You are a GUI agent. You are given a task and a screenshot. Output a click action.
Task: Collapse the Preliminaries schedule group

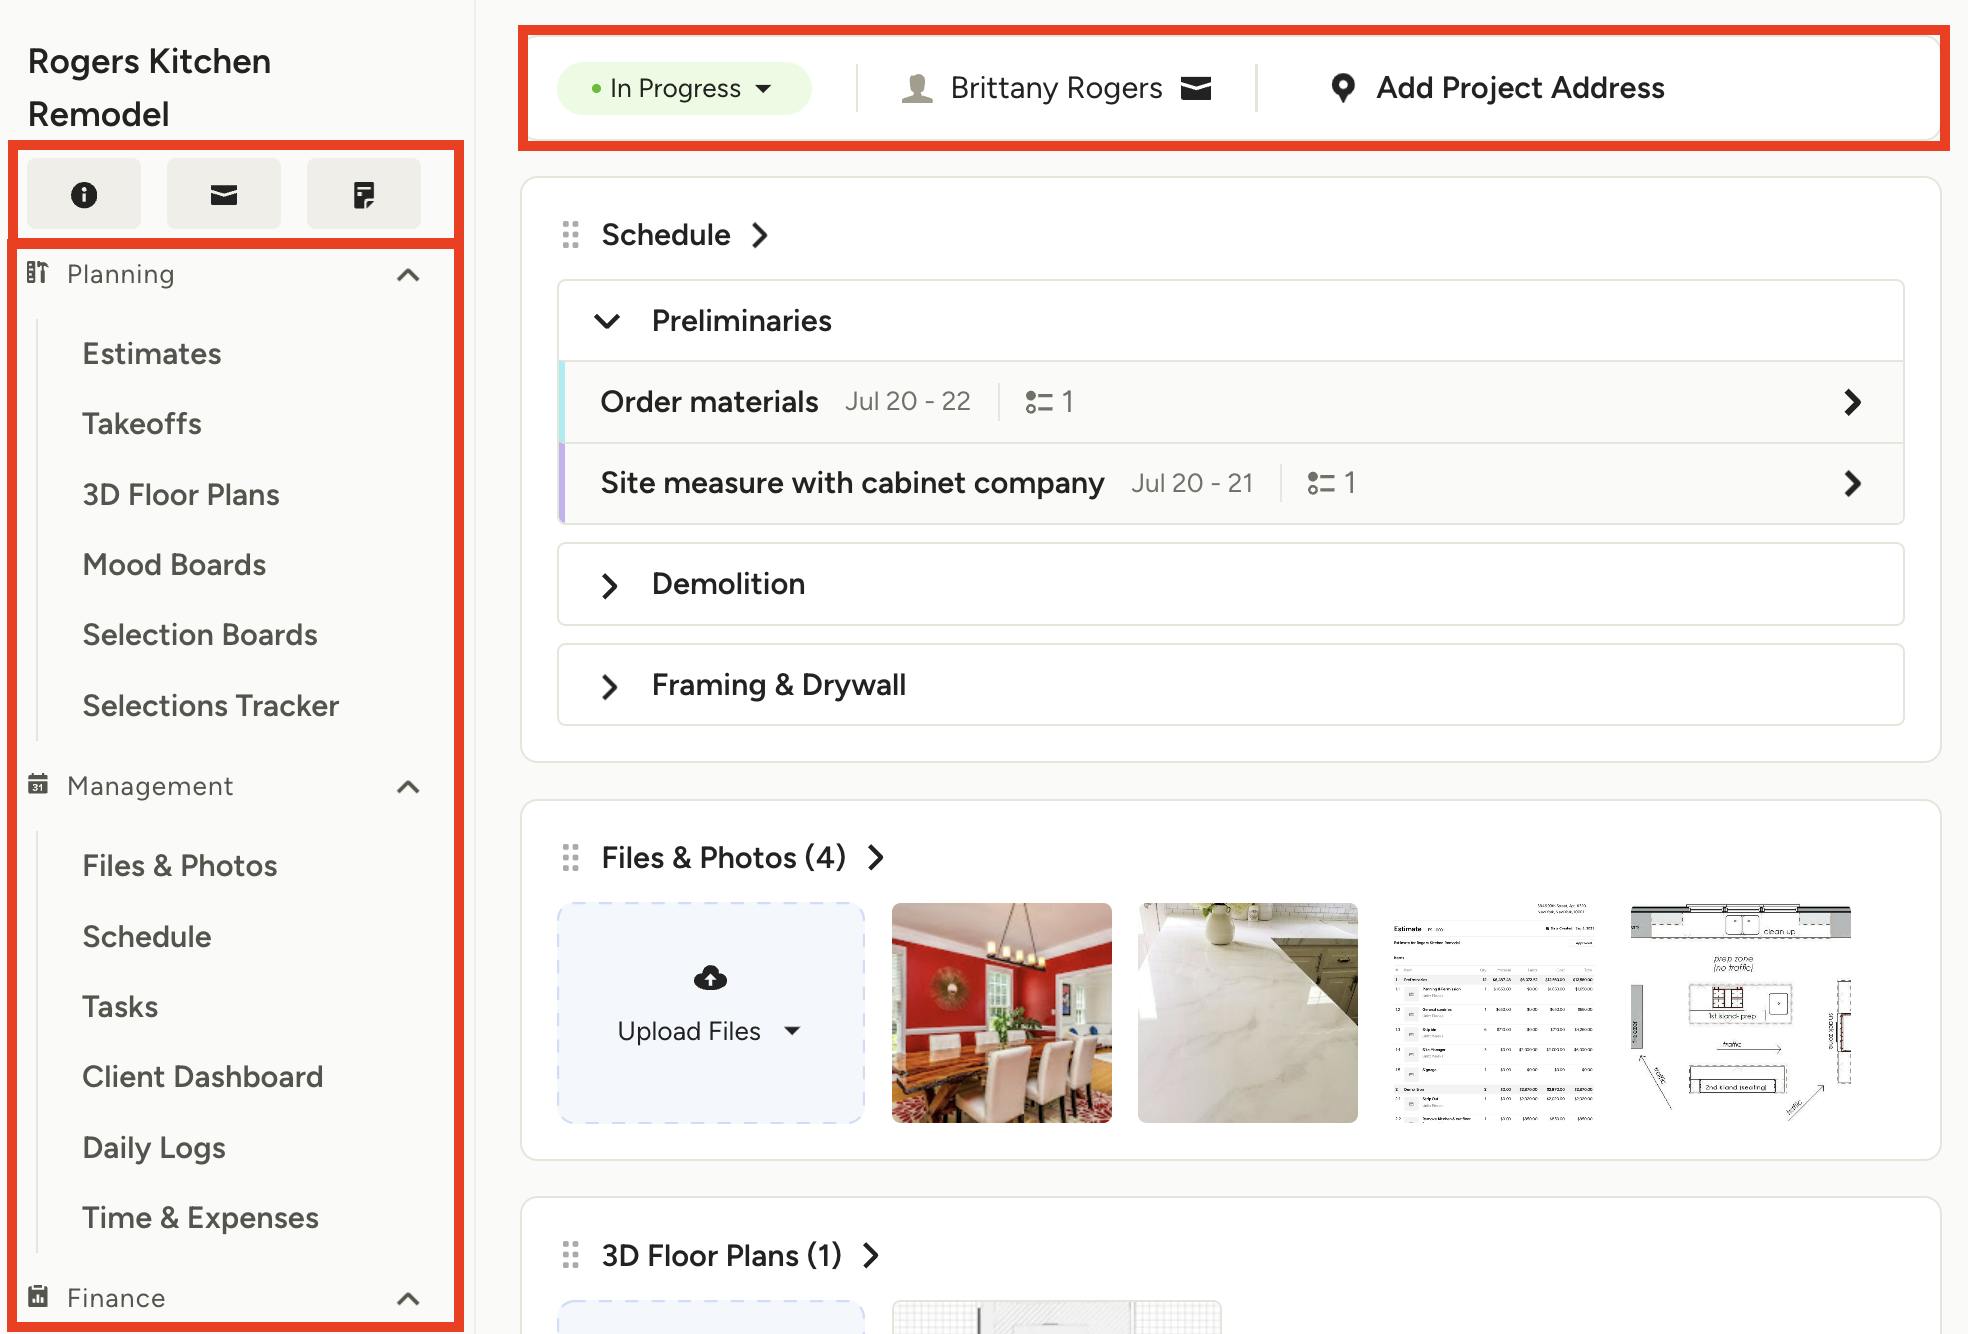click(x=608, y=321)
